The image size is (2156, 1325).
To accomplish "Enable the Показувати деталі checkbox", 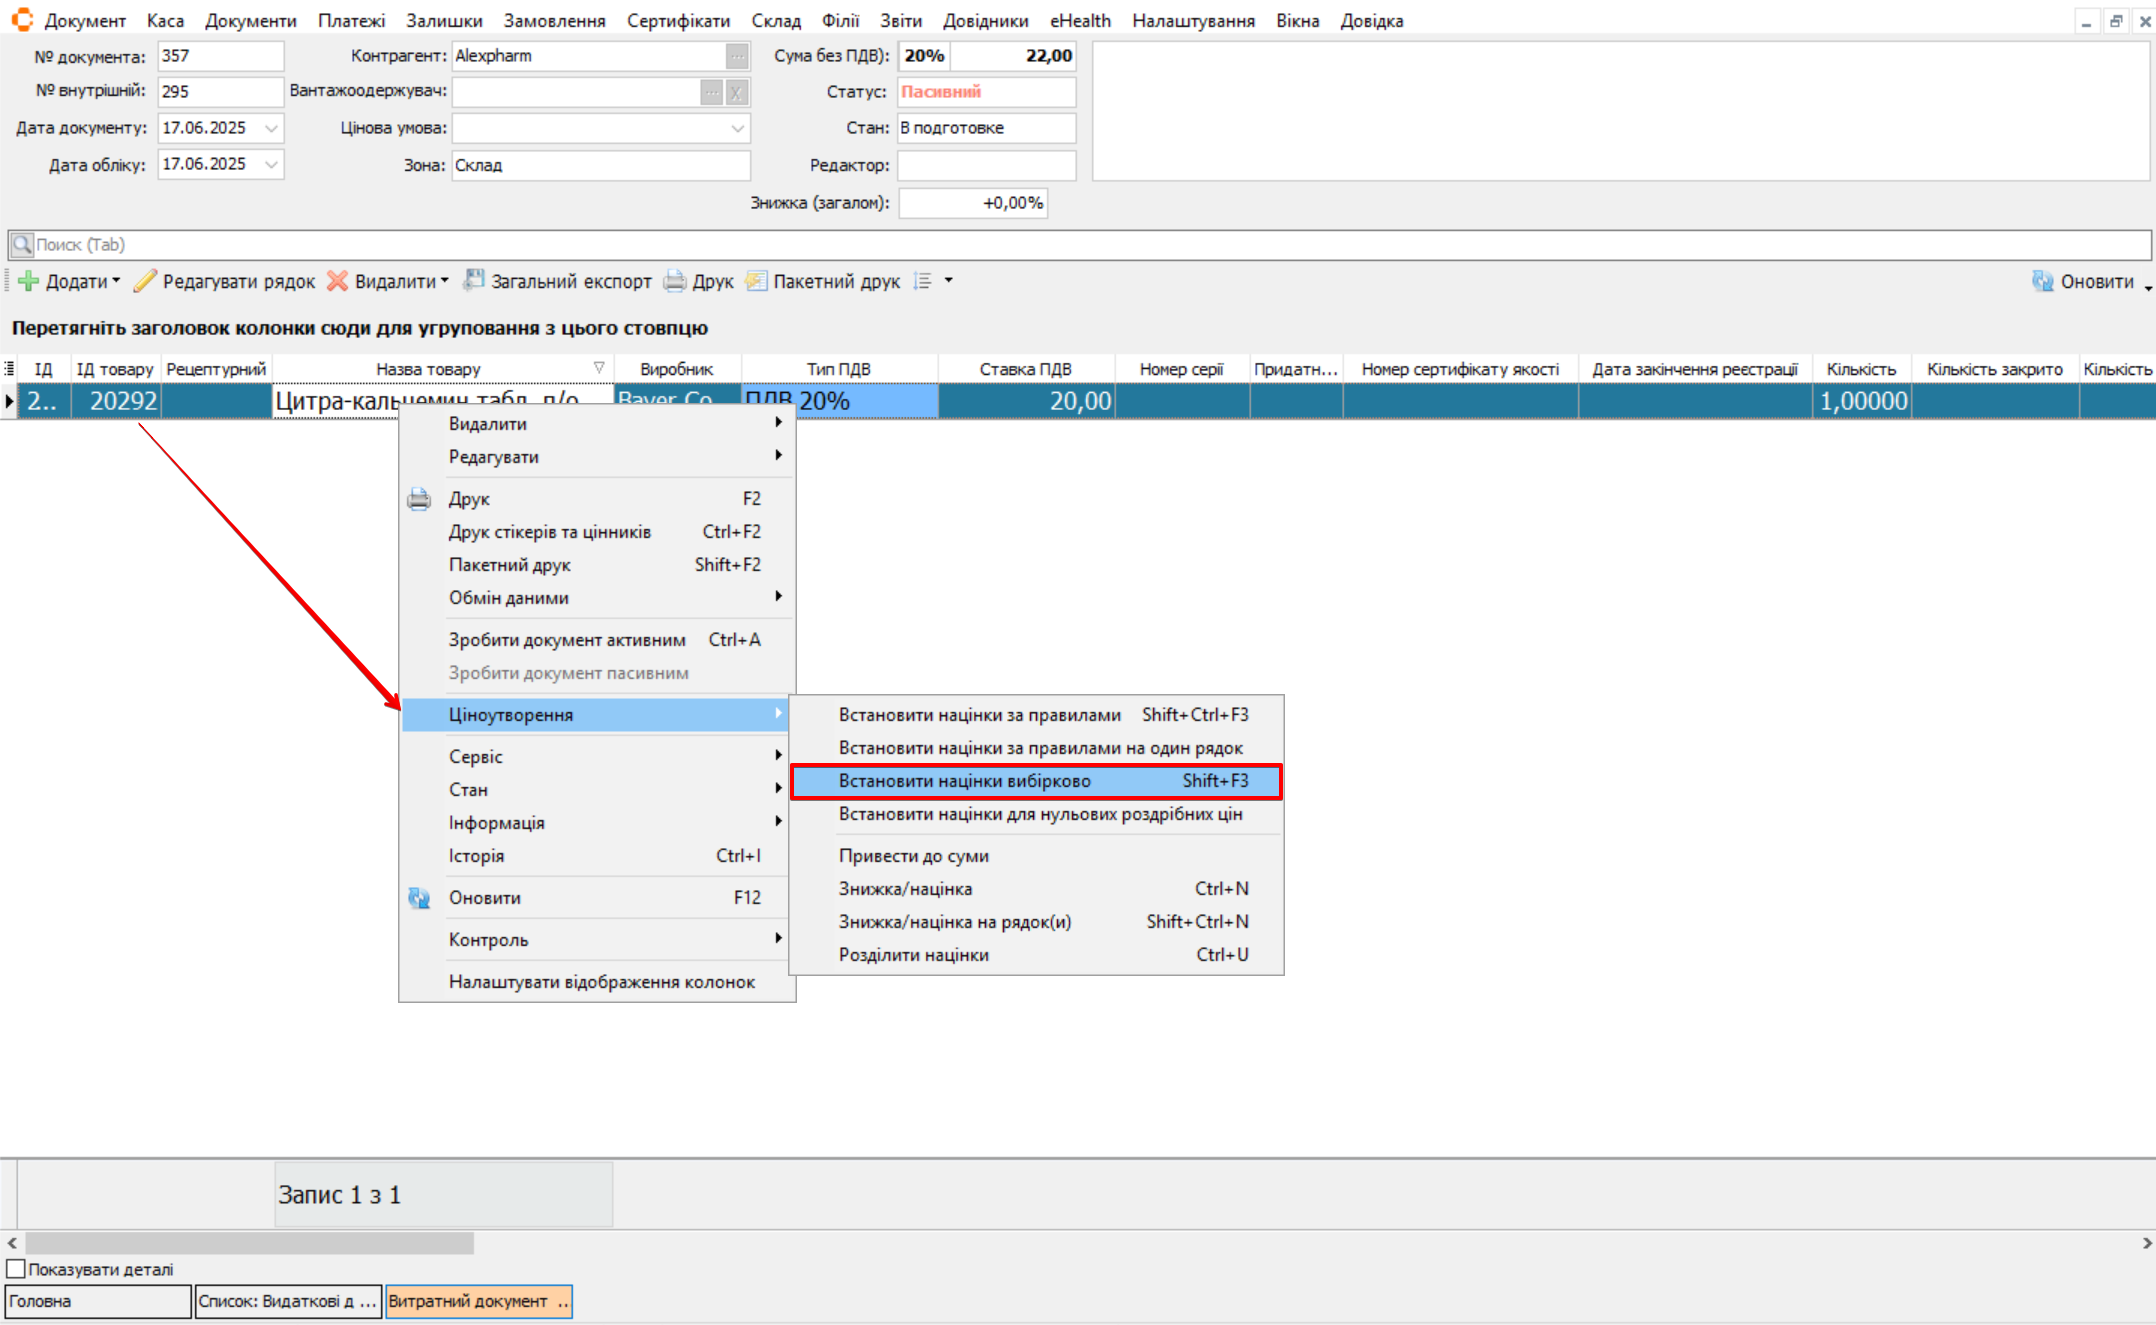I will click(x=16, y=1269).
